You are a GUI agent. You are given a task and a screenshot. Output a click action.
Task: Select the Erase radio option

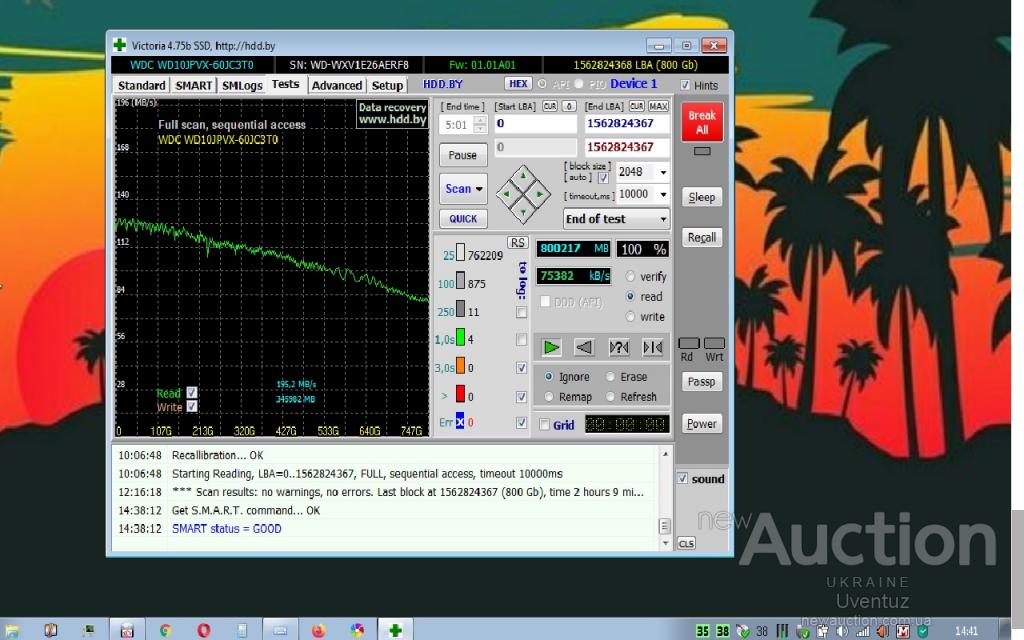pyautogui.click(x=610, y=377)
